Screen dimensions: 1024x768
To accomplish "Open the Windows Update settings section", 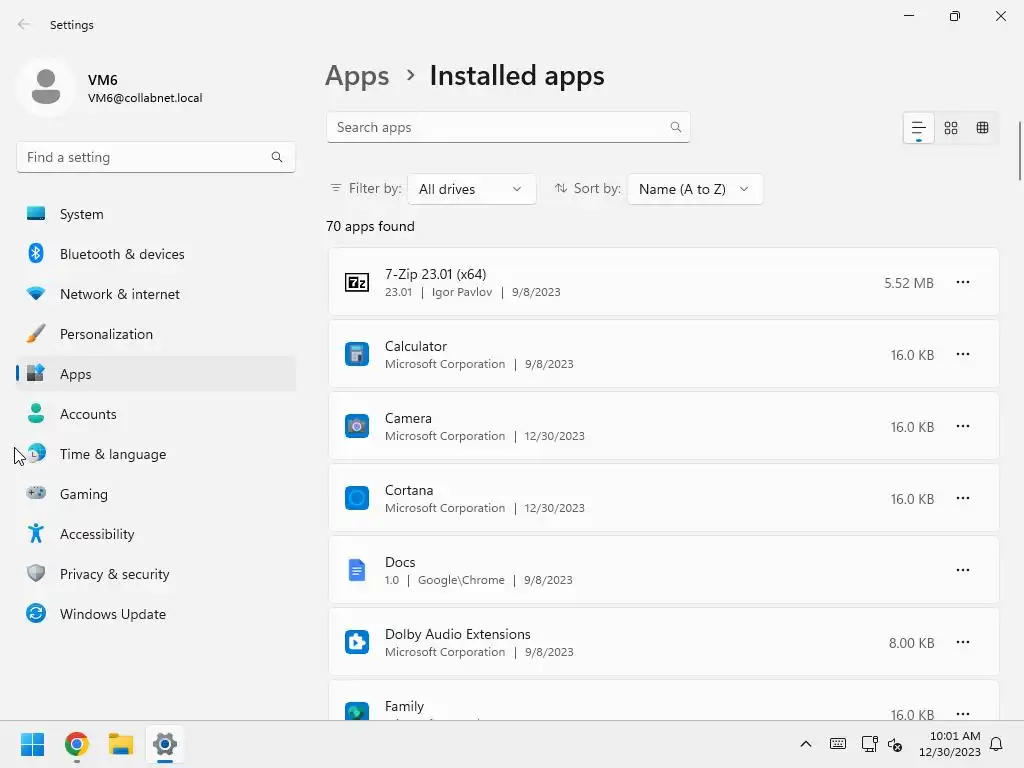I will pyautogui.click(x=112, y=614).
